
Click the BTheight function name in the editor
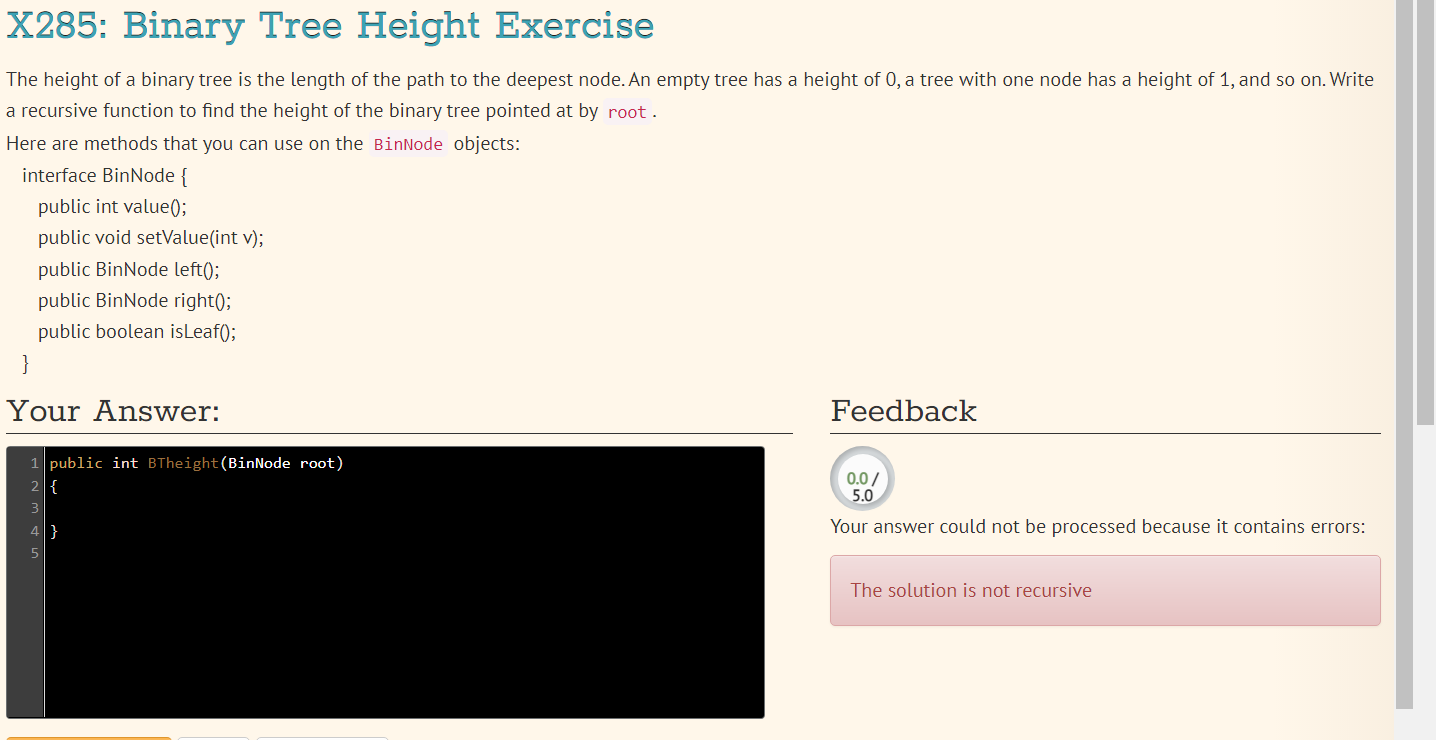[182, 463]
